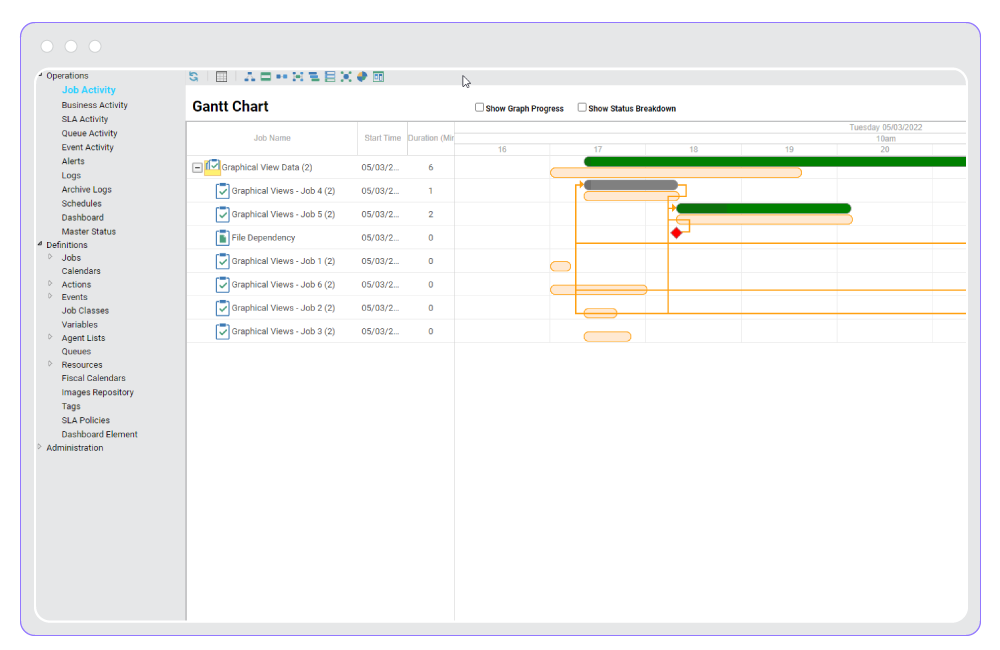
Task: Click the green Gantt bar view icon
Action: 265,76
